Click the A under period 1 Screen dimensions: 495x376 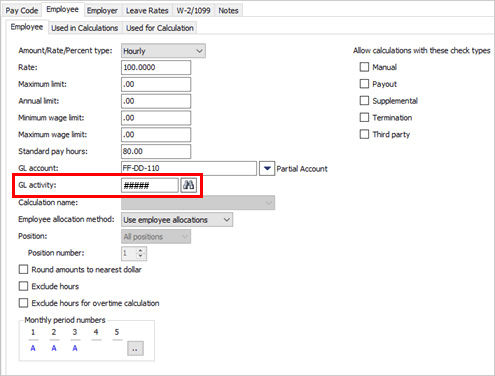point(33,348)
